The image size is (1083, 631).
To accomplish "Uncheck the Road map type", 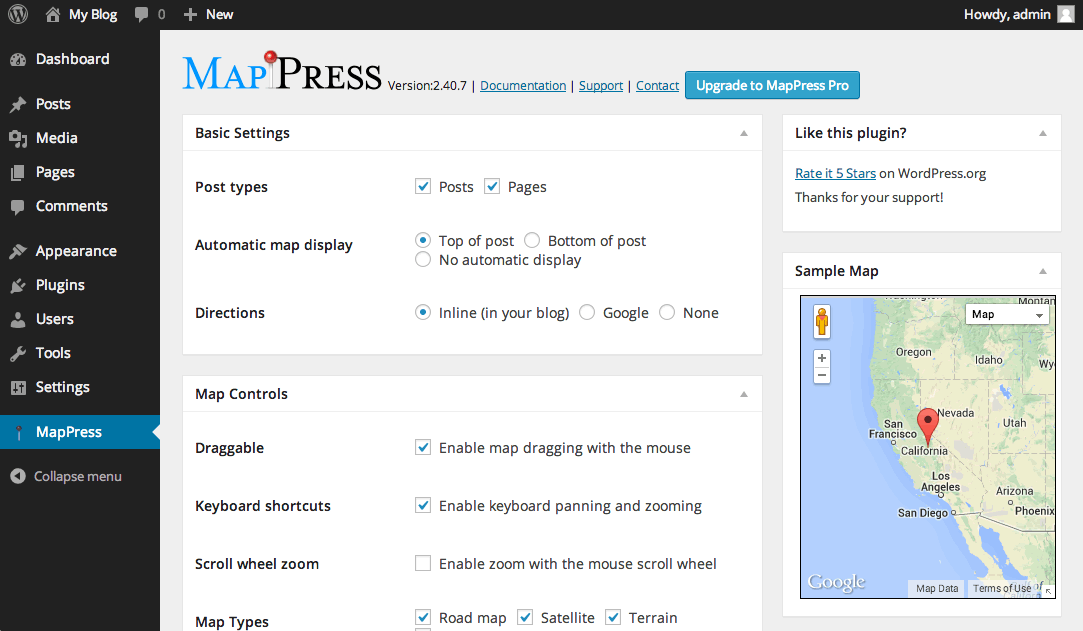I will 423,617.
